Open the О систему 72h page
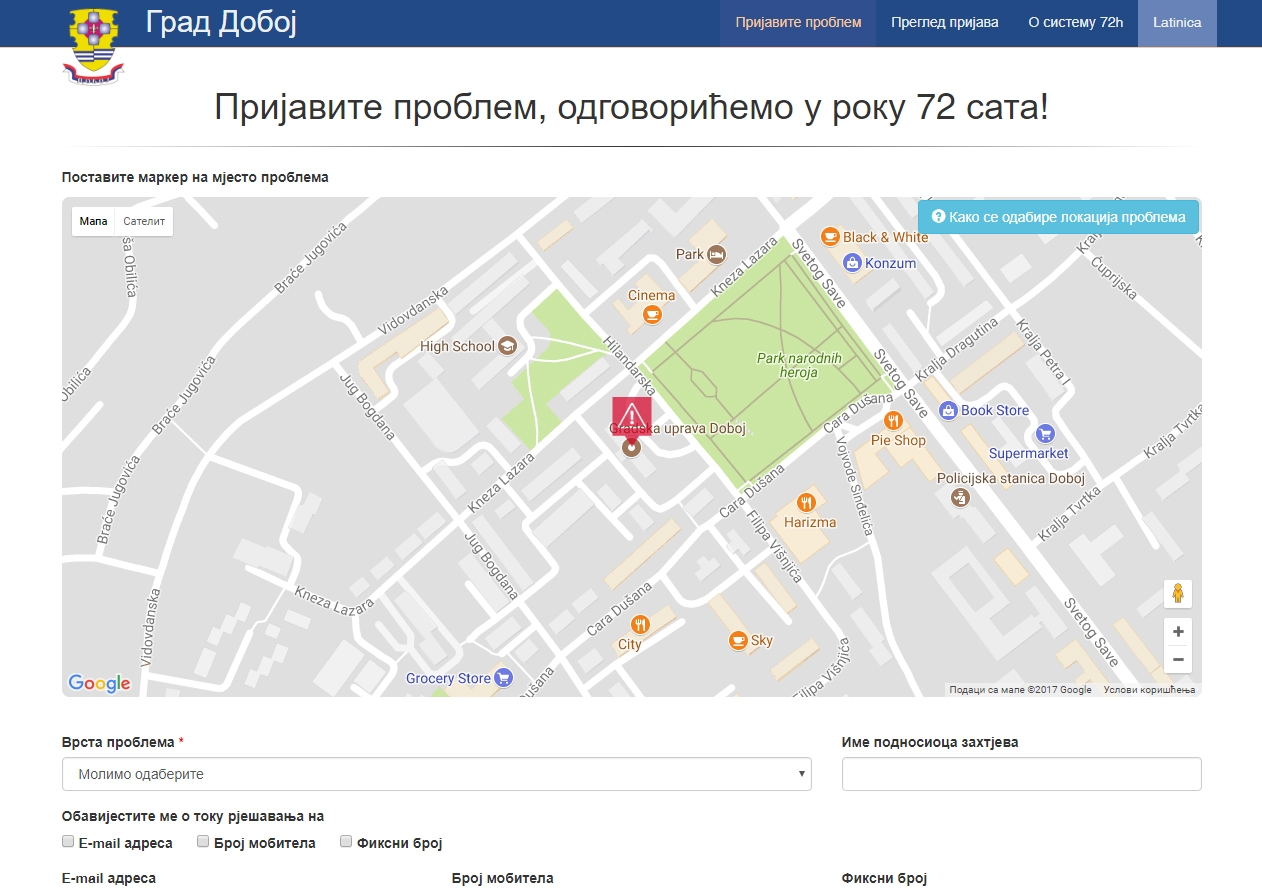 point(1074,22)
